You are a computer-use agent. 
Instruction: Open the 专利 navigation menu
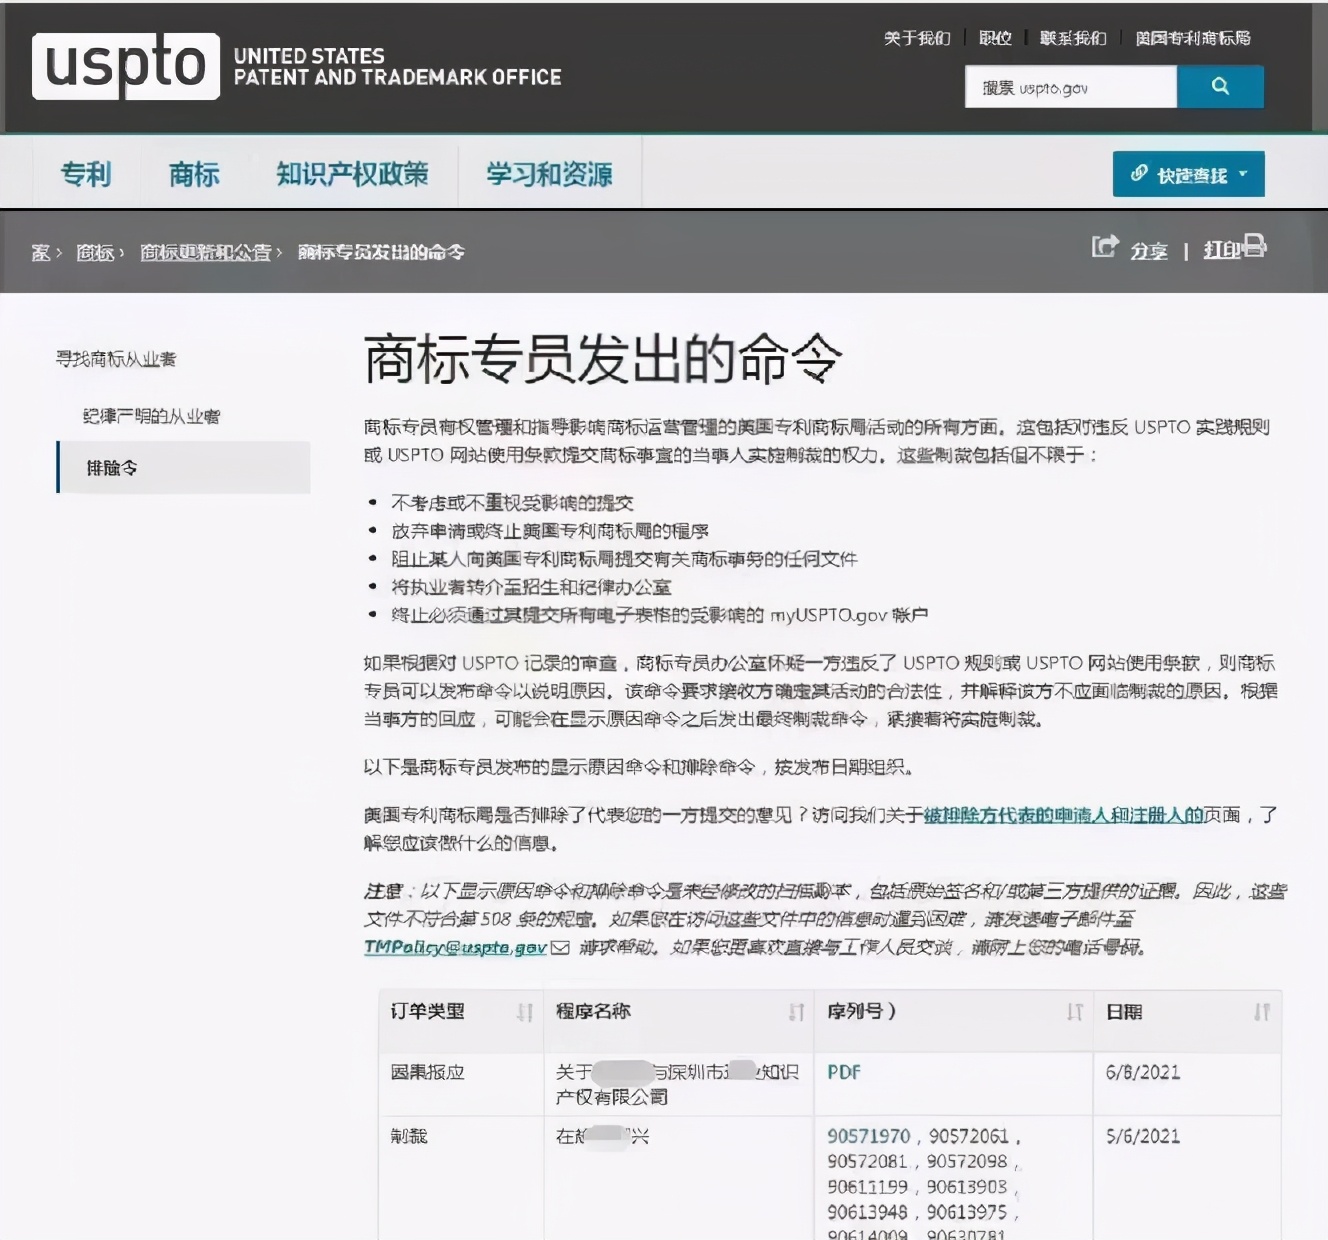86,175
